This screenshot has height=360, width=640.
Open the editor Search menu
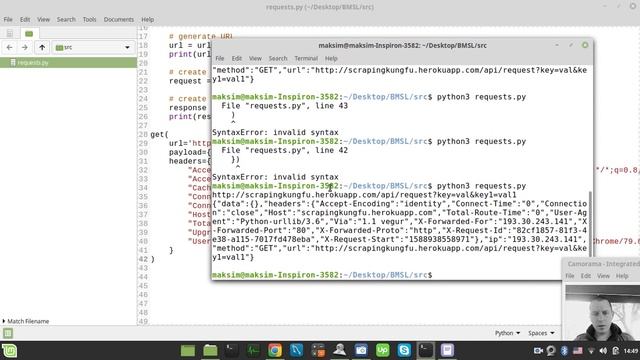(x=66, y=19)
